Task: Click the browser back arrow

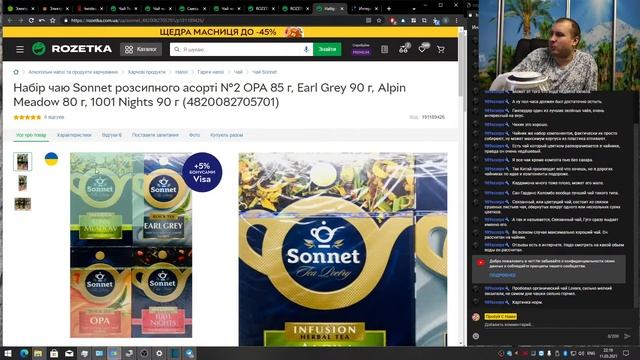Action: tap(10, 20)
